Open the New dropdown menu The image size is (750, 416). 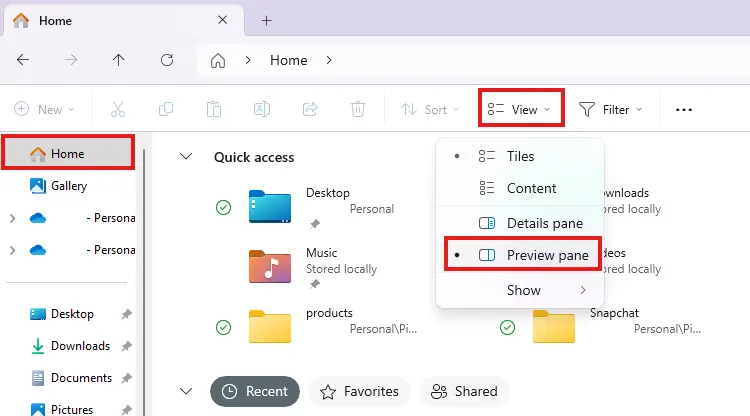[x=44, y=109]
